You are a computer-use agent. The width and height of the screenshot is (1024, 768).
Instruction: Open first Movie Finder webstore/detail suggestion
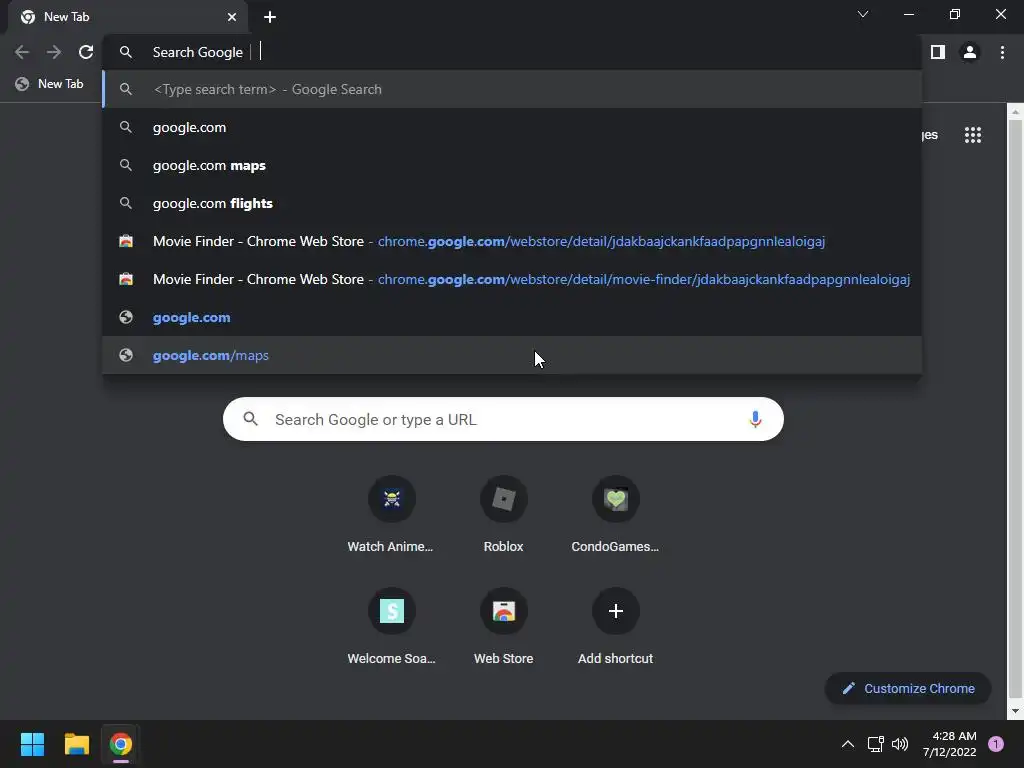512,241
